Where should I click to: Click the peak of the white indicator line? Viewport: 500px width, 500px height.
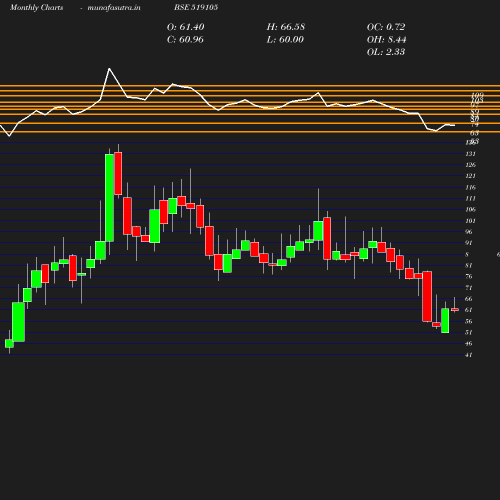tap(109, 69)
